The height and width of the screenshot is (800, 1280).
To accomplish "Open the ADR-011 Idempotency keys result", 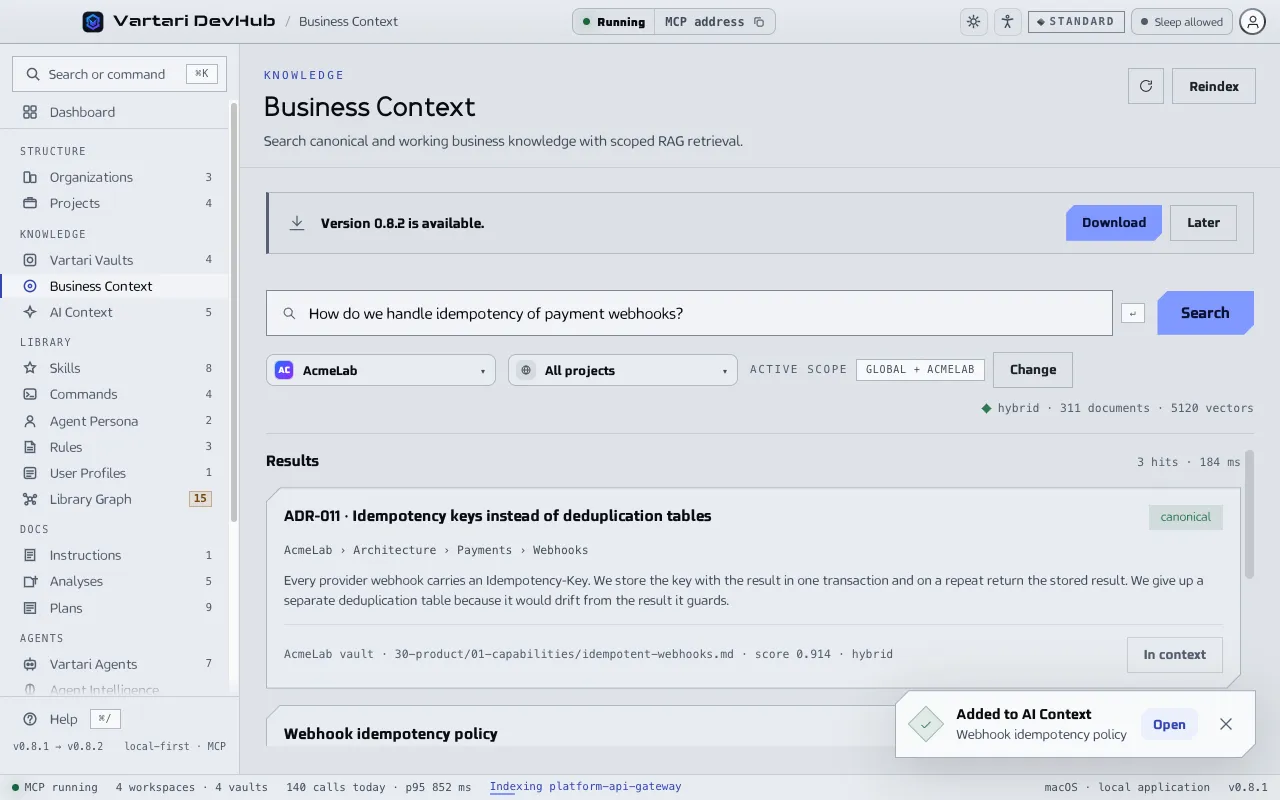I will point(498,516).
